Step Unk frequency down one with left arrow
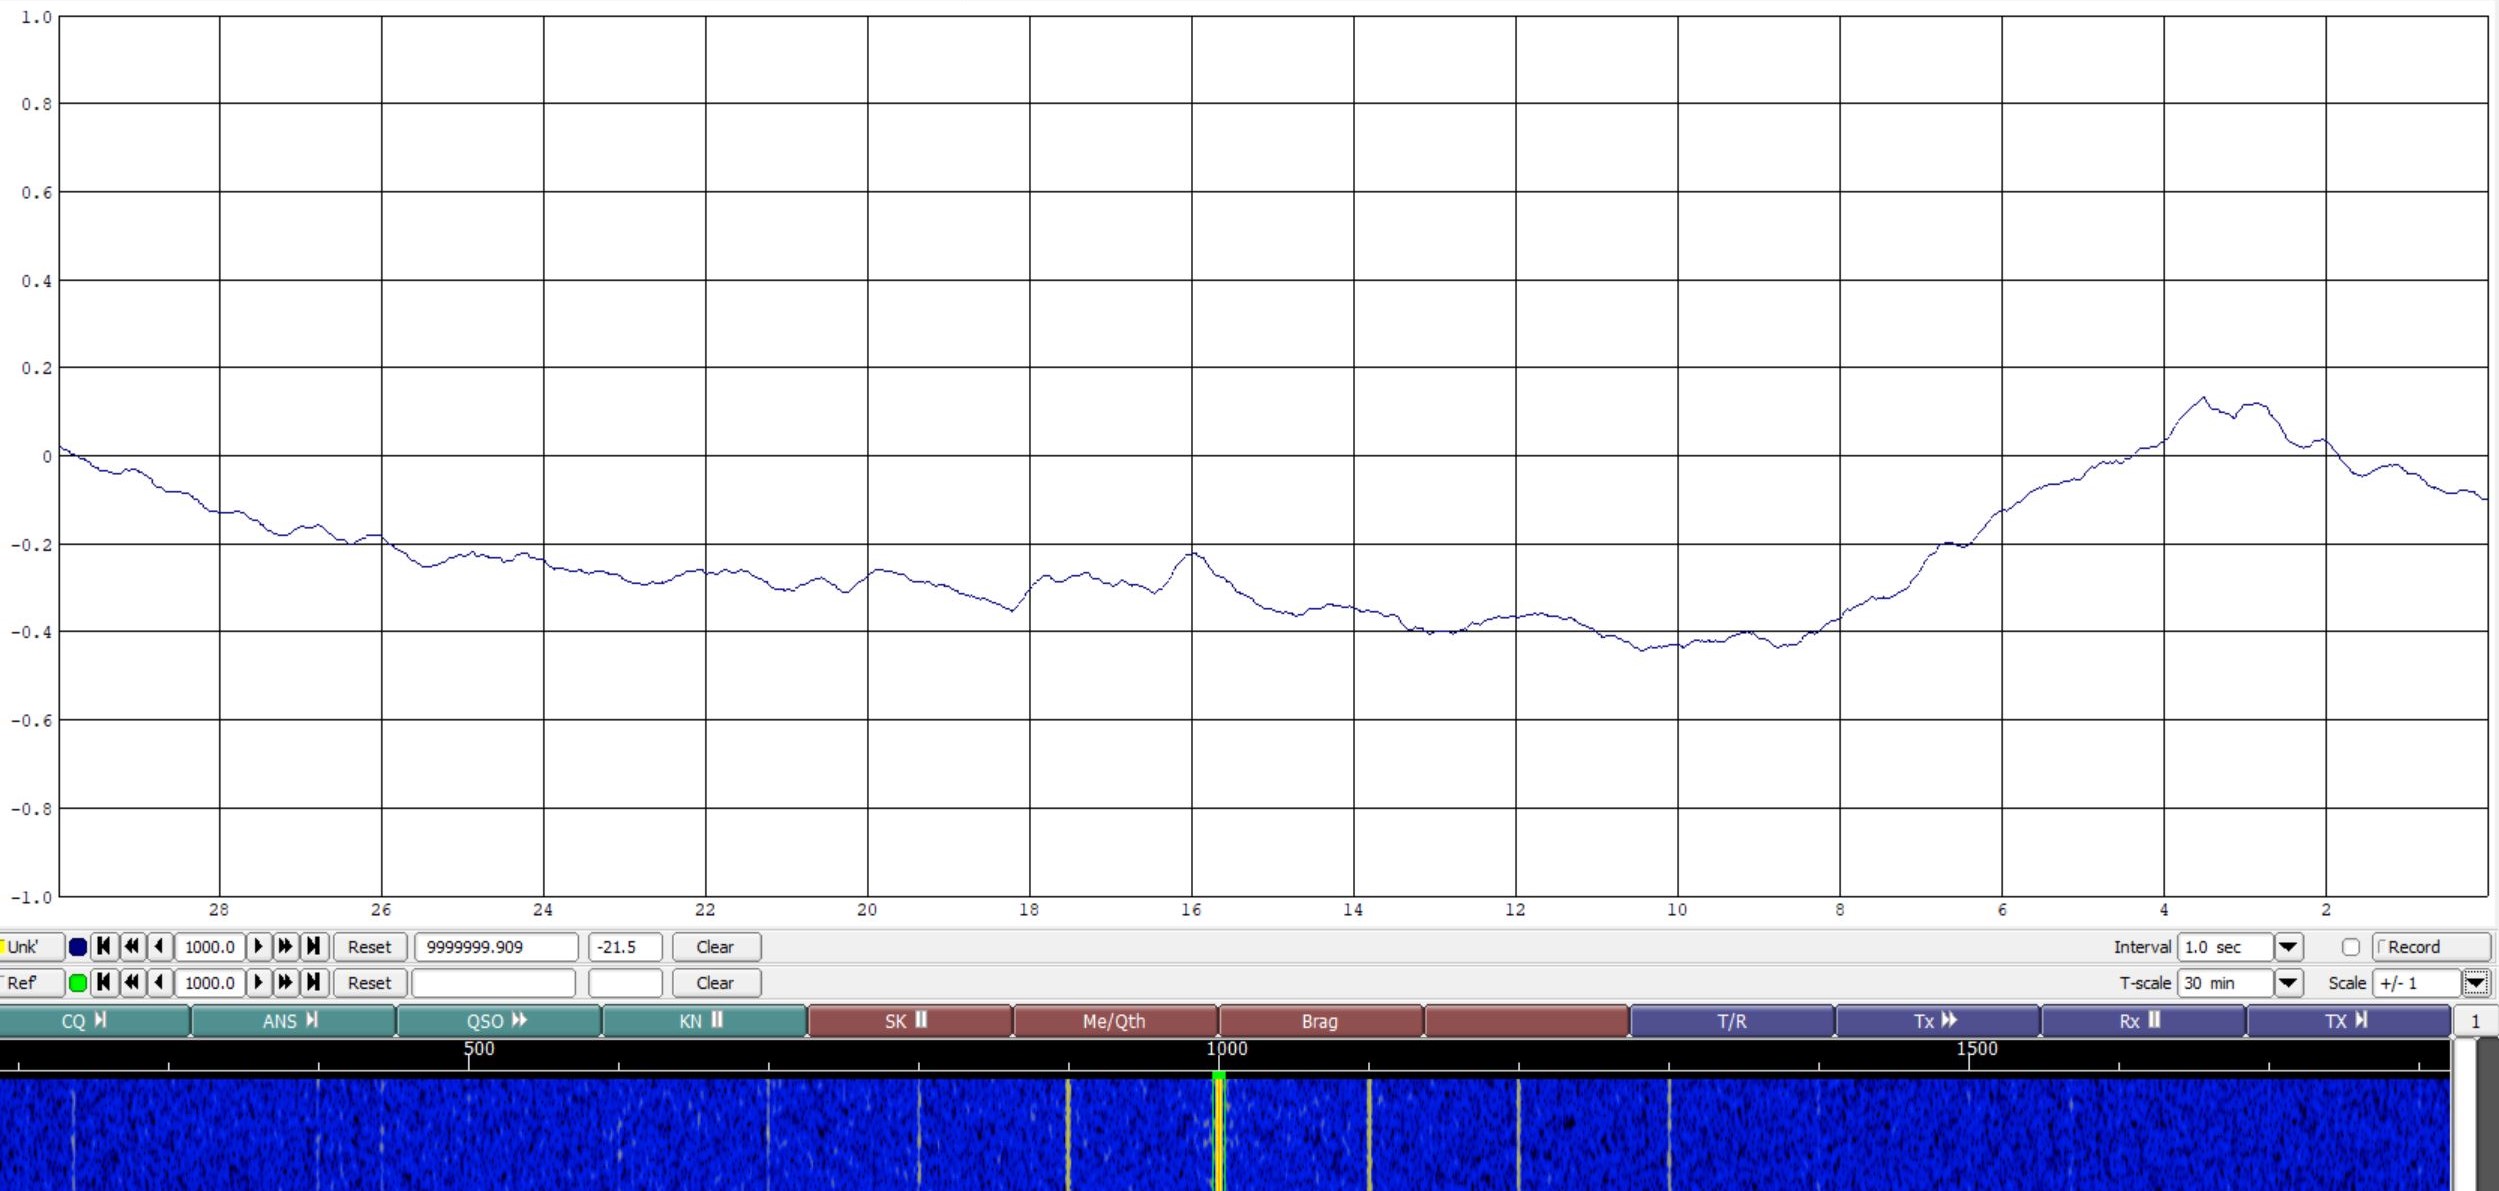The image size is (2499, 1191). pyautogui.click(x=159, y=946)
